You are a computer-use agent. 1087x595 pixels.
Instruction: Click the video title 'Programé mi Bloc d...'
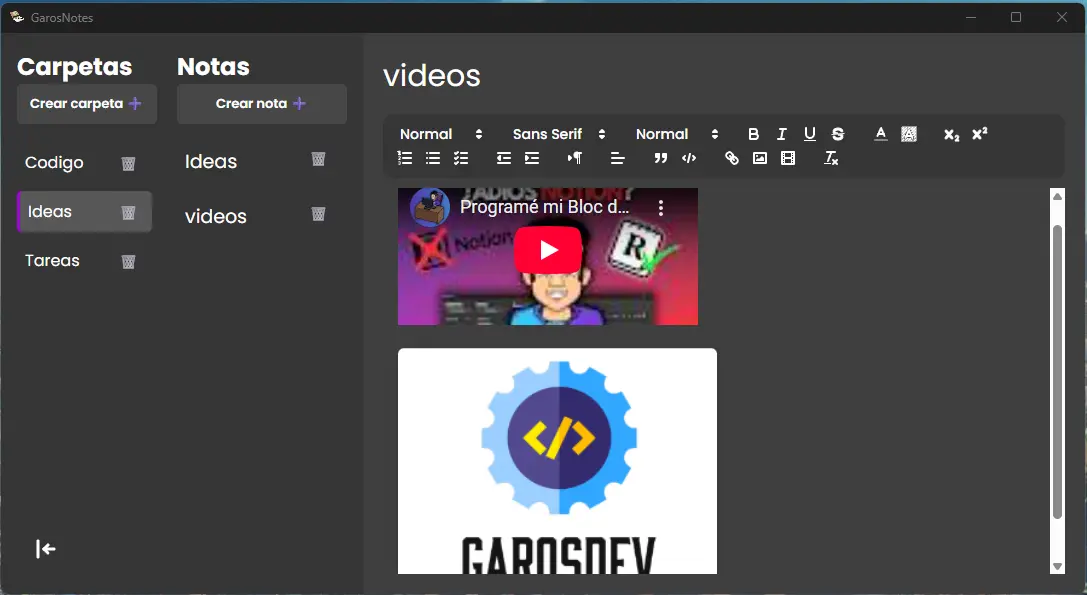(x=544, y=207)
